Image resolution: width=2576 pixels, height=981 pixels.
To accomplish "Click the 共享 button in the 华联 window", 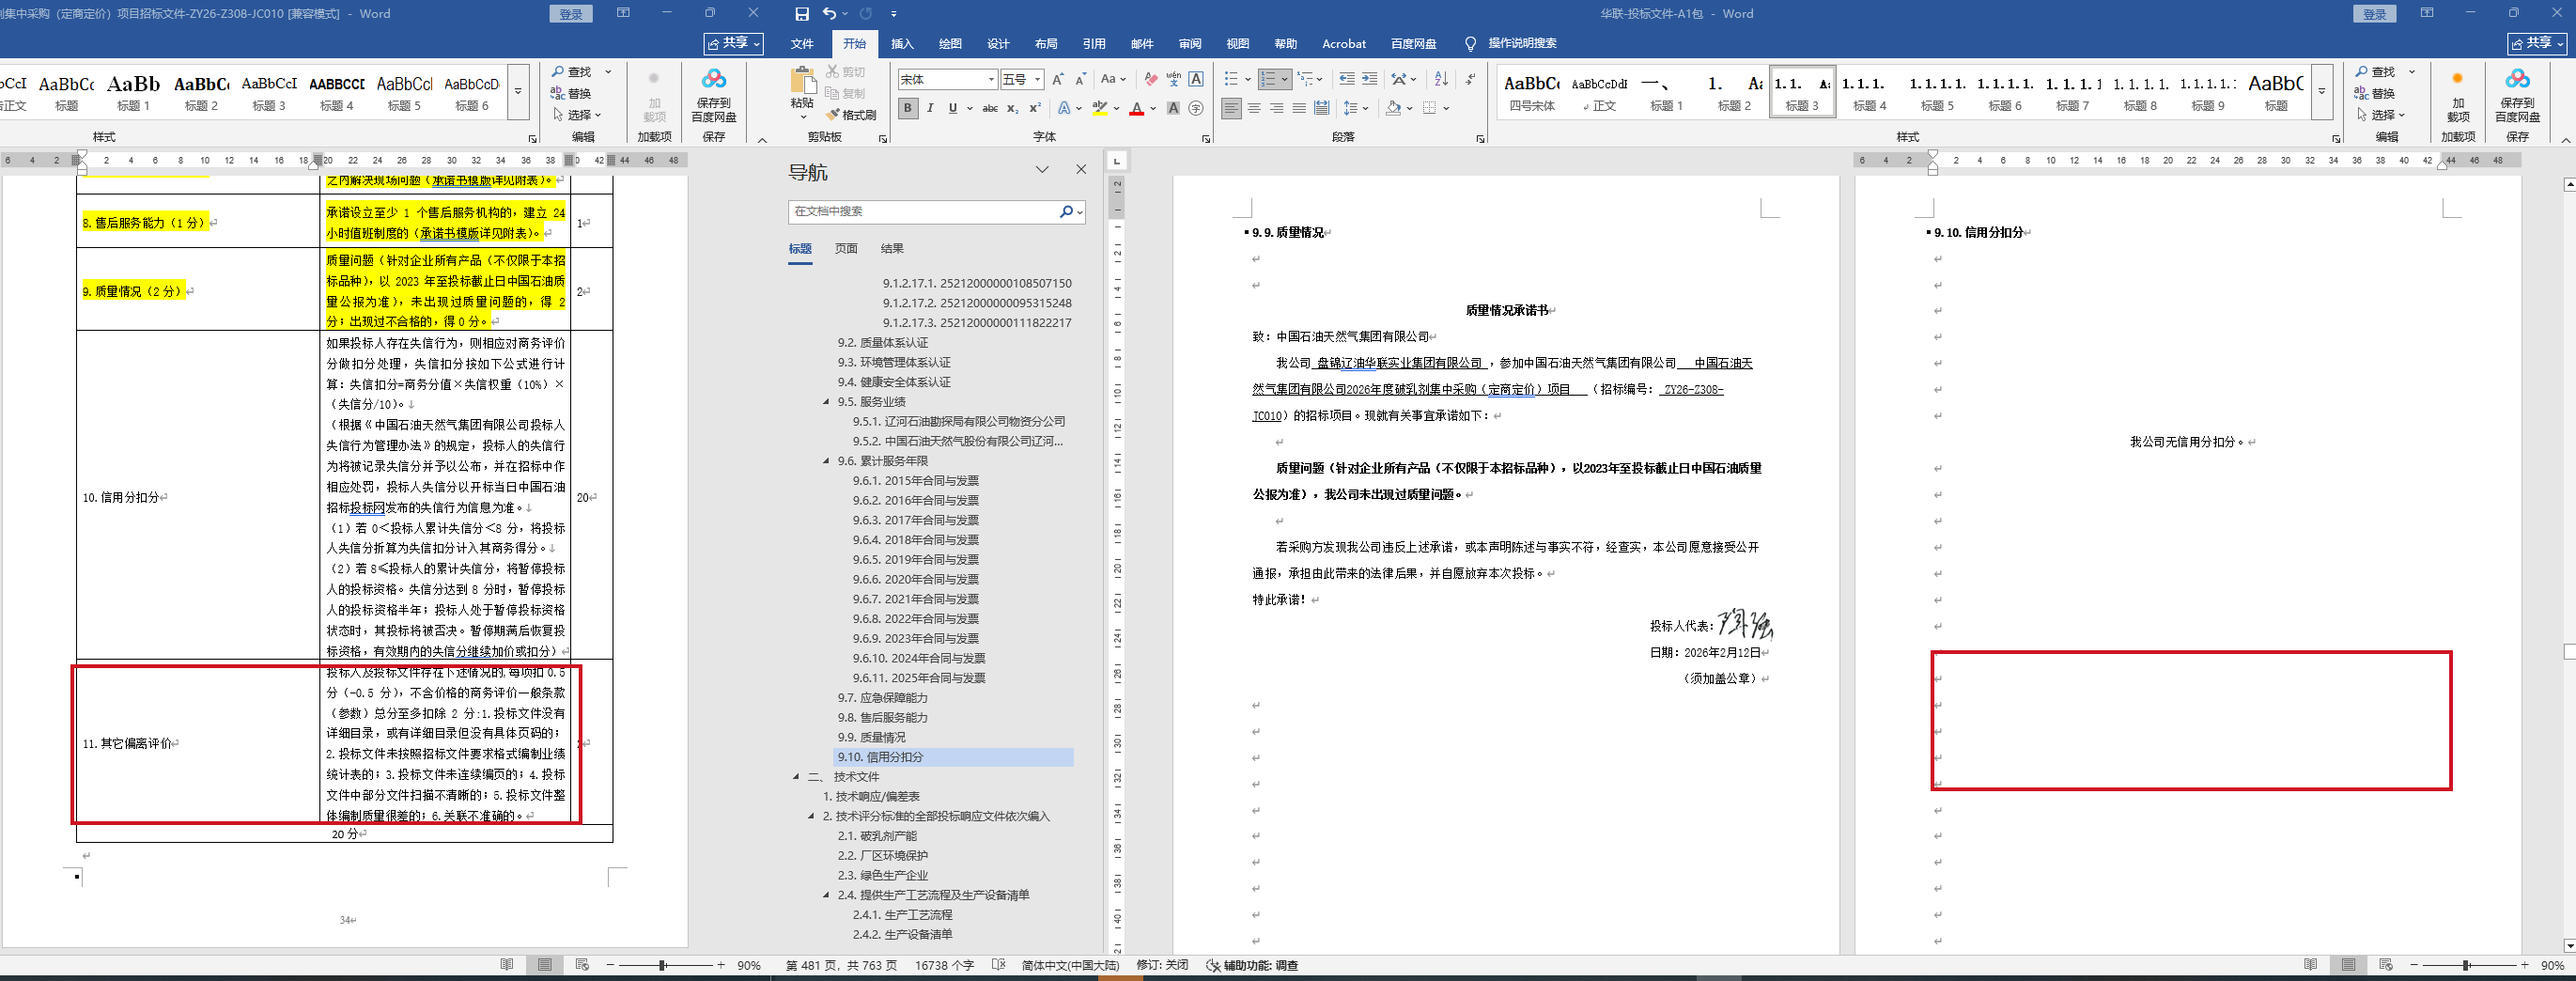I will click(2537, 43).
